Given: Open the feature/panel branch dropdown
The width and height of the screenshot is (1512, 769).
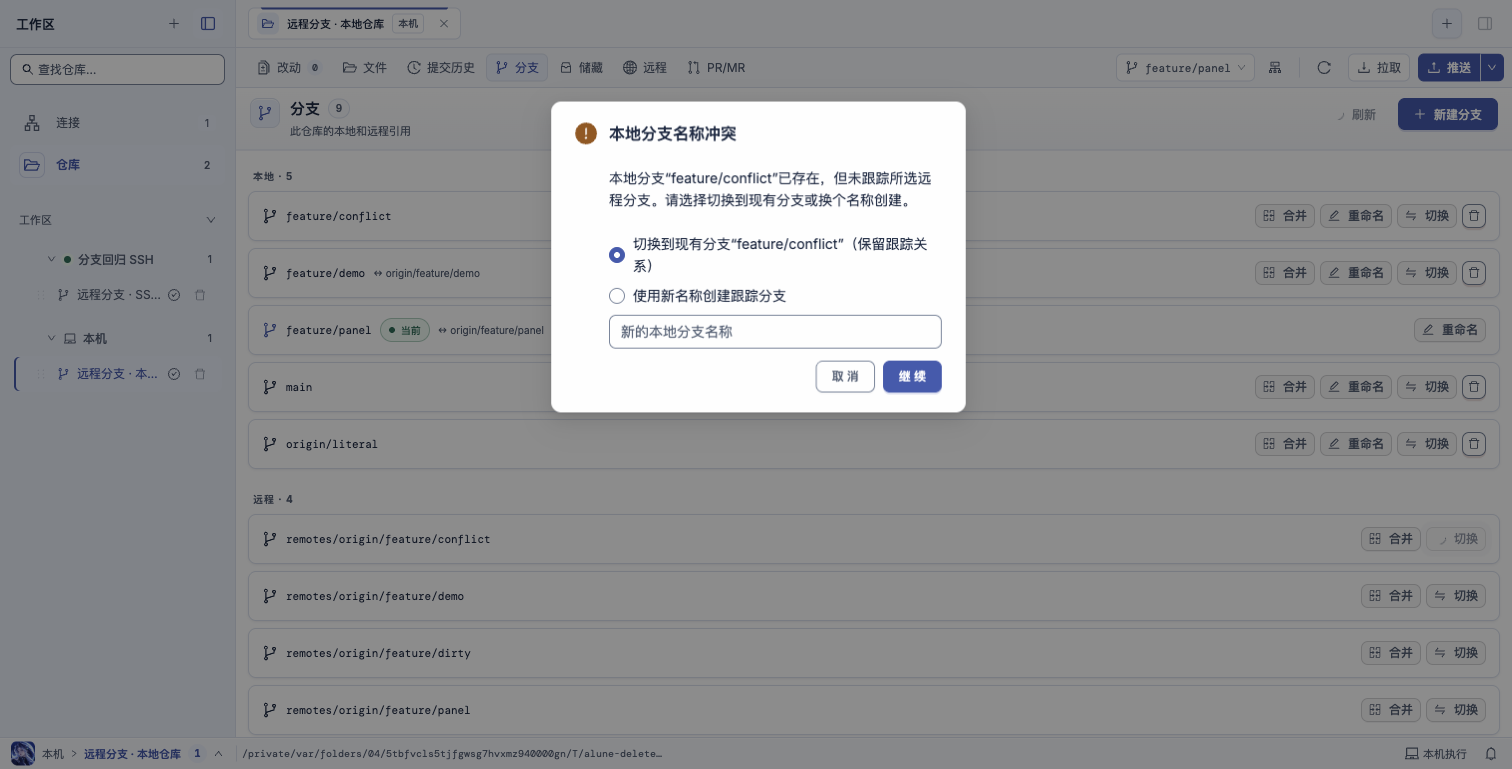Looking at the screenshot, I should [1185, 68].
